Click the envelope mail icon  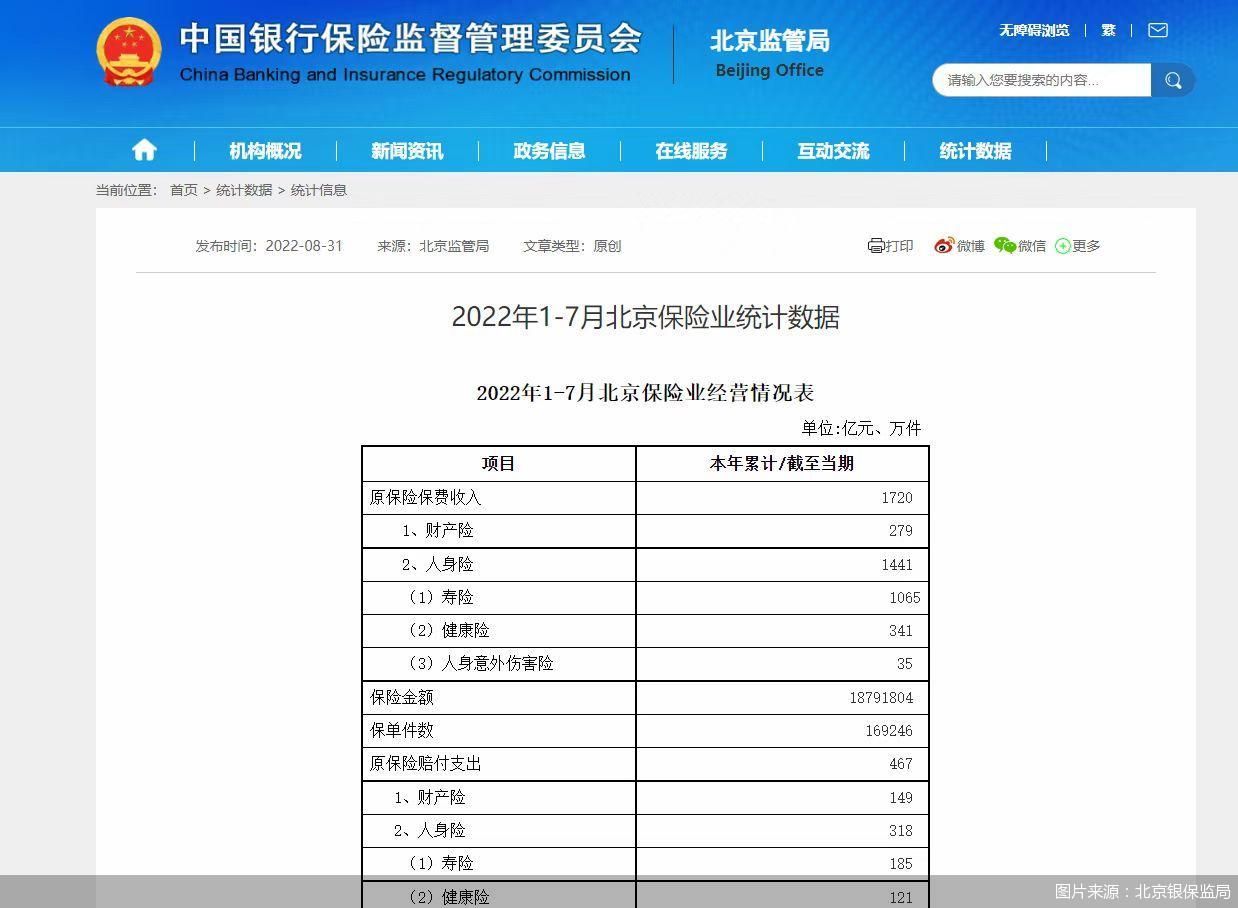coord(1157,30)
